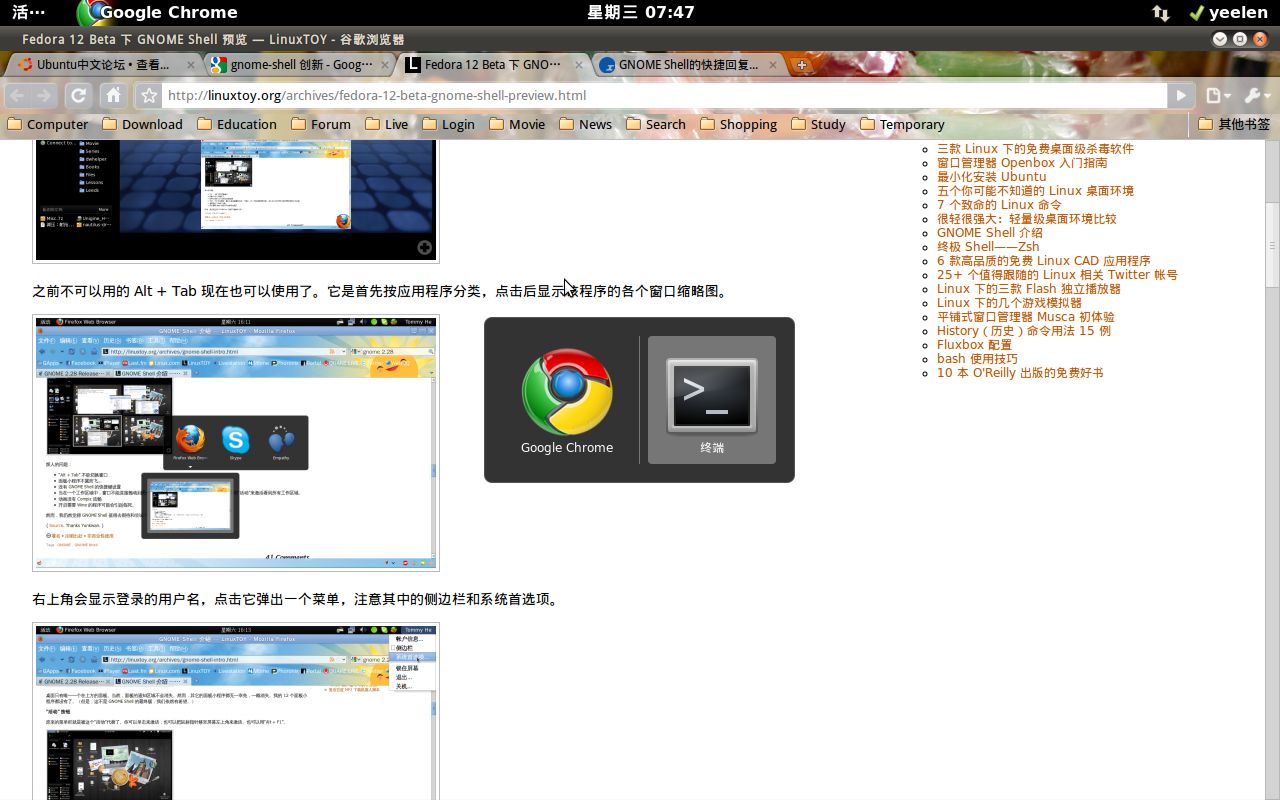Close the Fedora 12 Beta tab

point(578,64)
